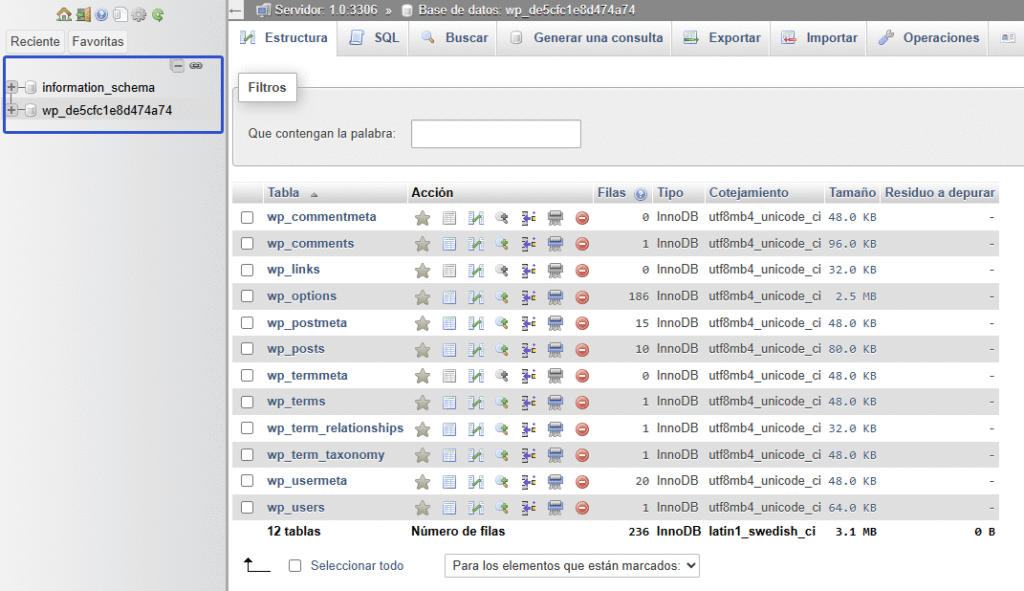1024x591 pixels.
Task: Click search icon for wp_options row
Action: 502,297
